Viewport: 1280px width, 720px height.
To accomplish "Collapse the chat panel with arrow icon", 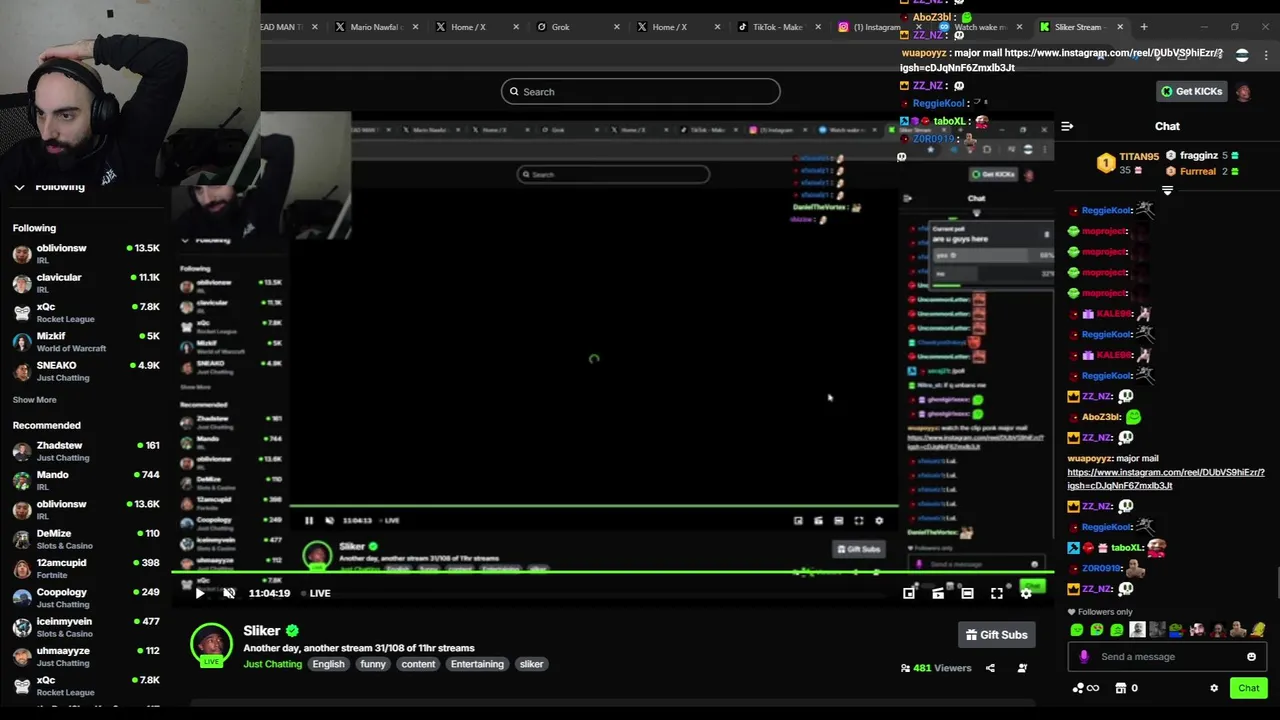I will pyautogui.click(x=1067, y=127).
